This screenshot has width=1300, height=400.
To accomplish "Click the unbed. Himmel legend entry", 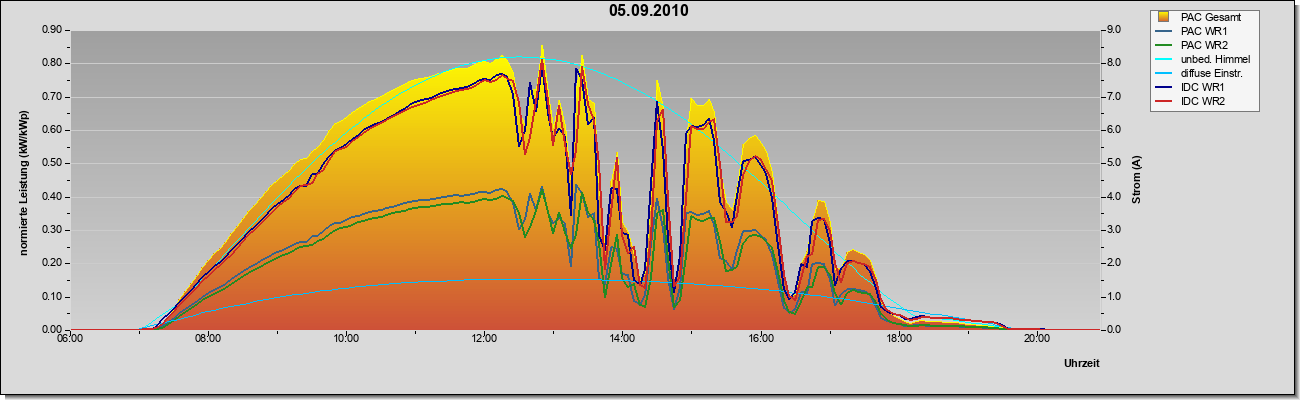I will click(1201, 59).
